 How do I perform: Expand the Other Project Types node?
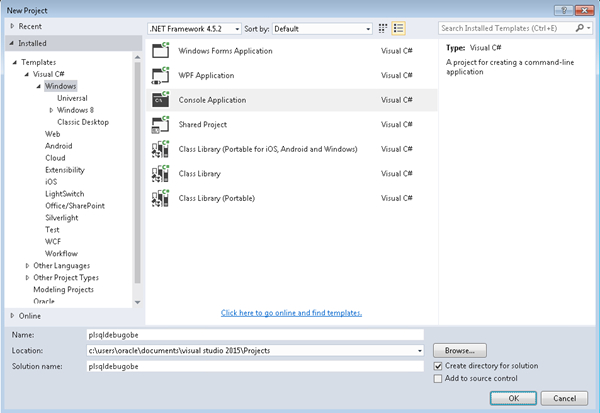(27, 278)
